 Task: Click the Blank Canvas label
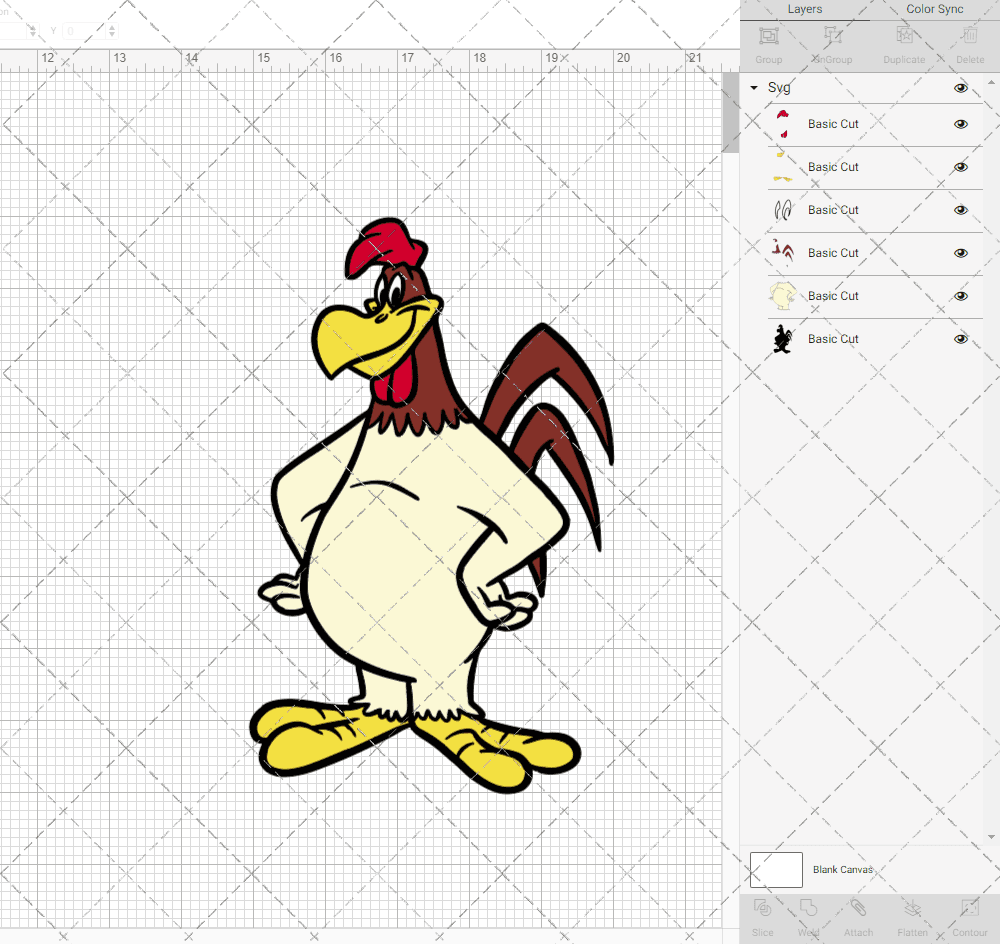[x=842, y=870]
